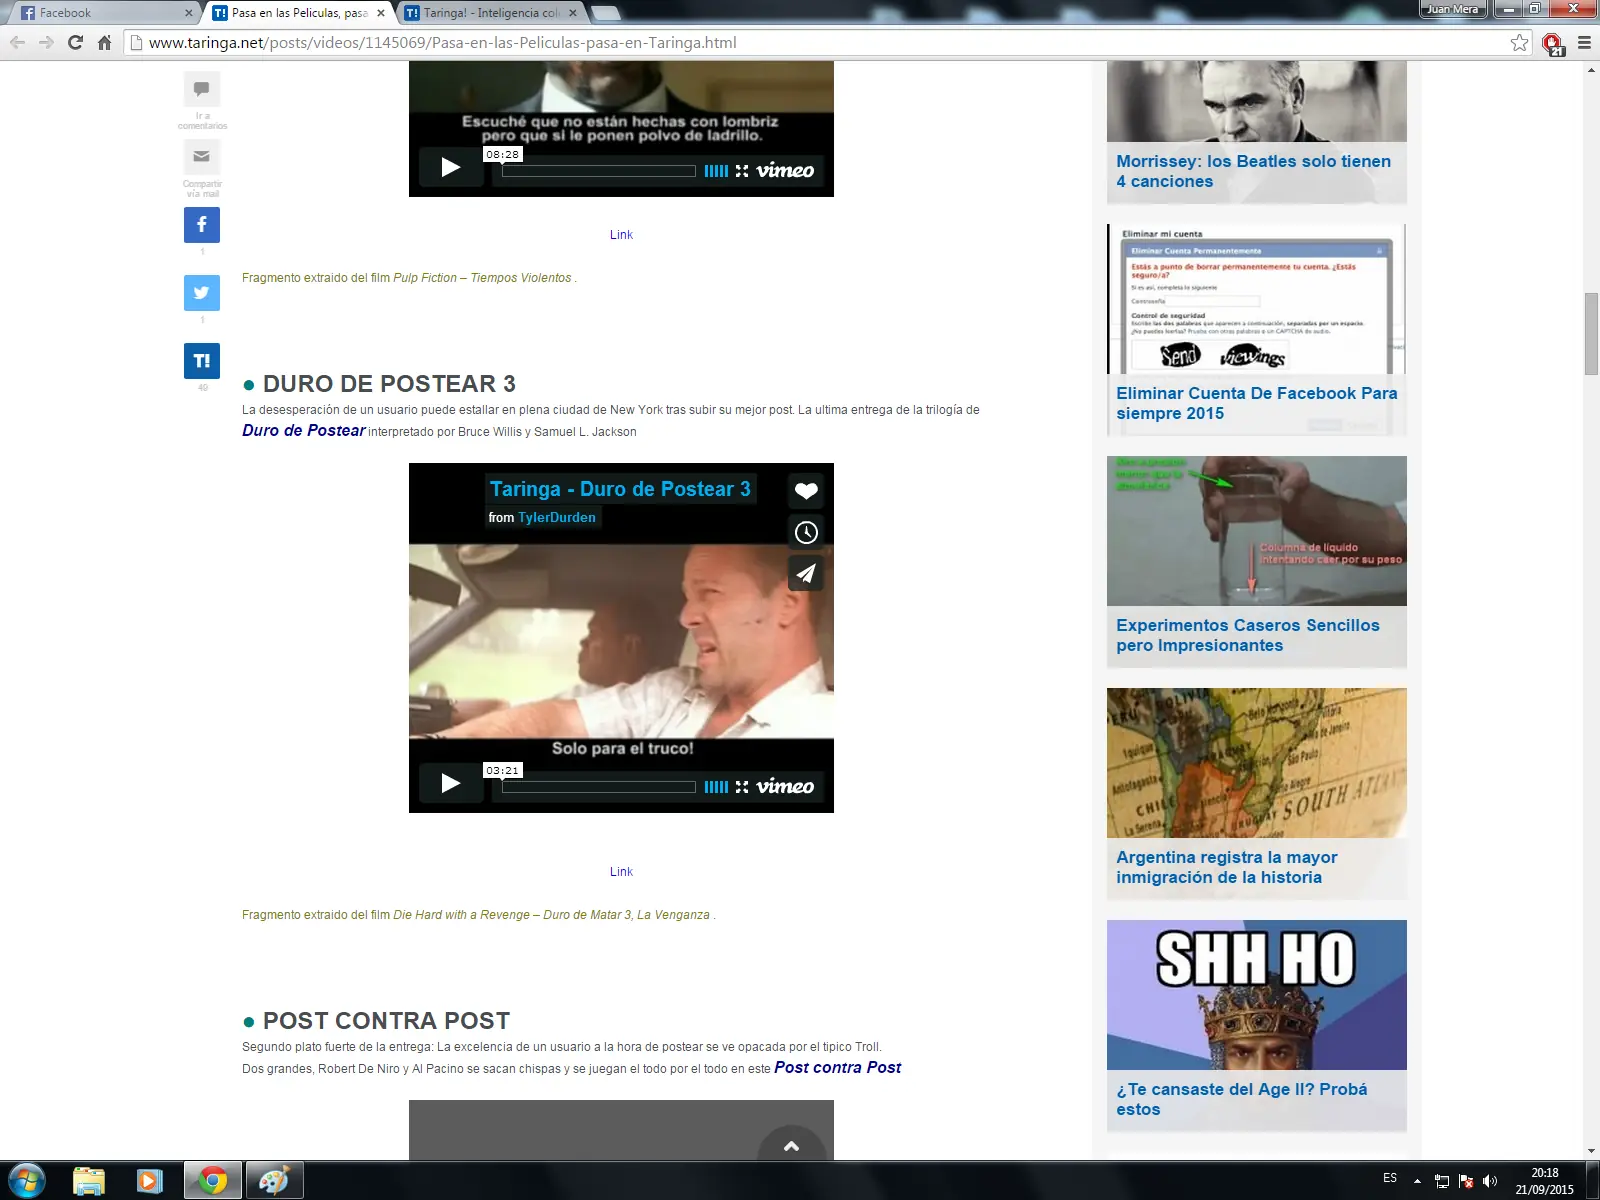Click the volume icon in system tray
This screenshot has height=1200, width=1600.
[1490, 1181]
